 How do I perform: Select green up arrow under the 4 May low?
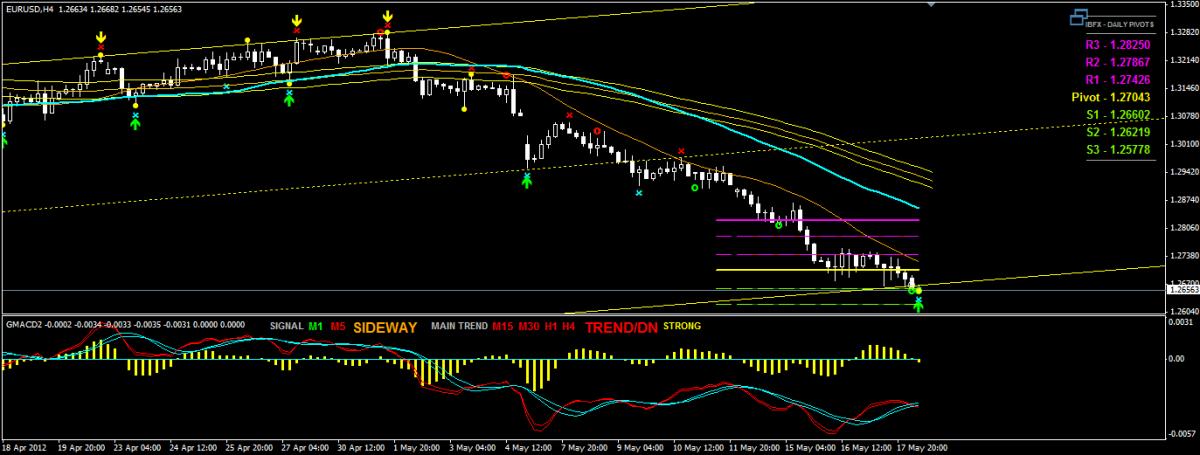click(x=527, y=181)
